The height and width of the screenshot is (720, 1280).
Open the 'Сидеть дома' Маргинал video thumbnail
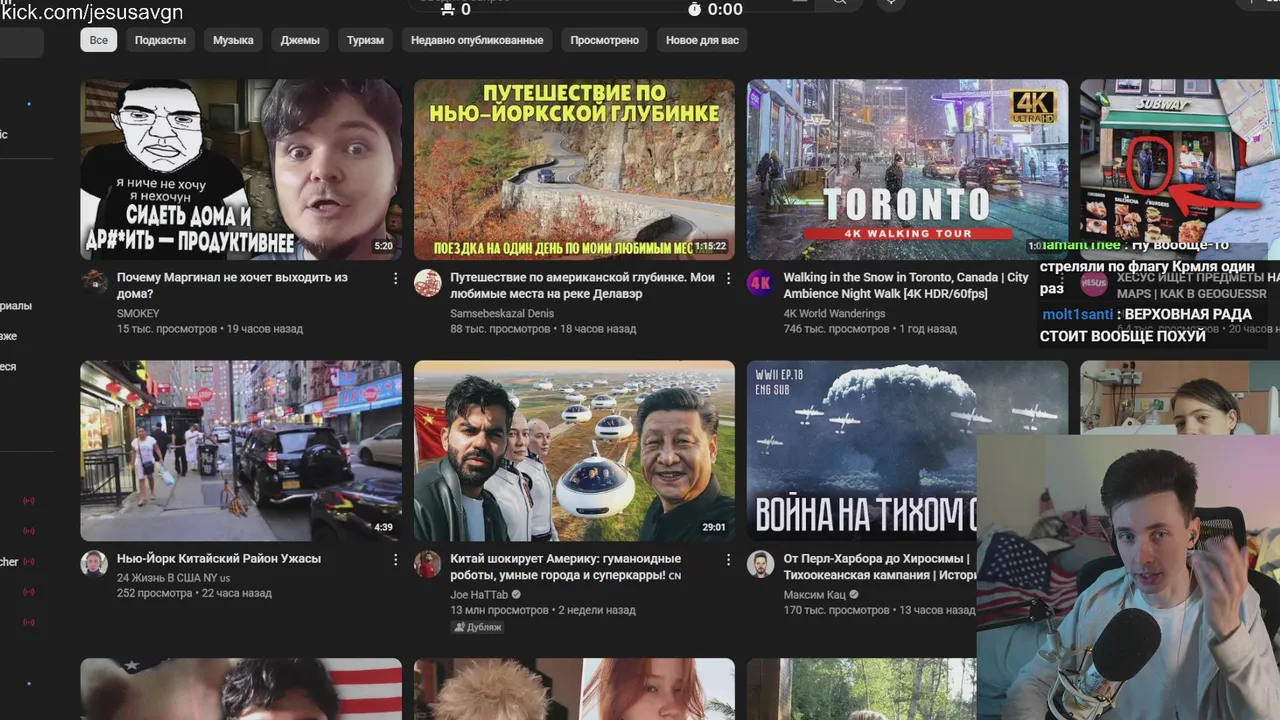(x=241, y=170)
